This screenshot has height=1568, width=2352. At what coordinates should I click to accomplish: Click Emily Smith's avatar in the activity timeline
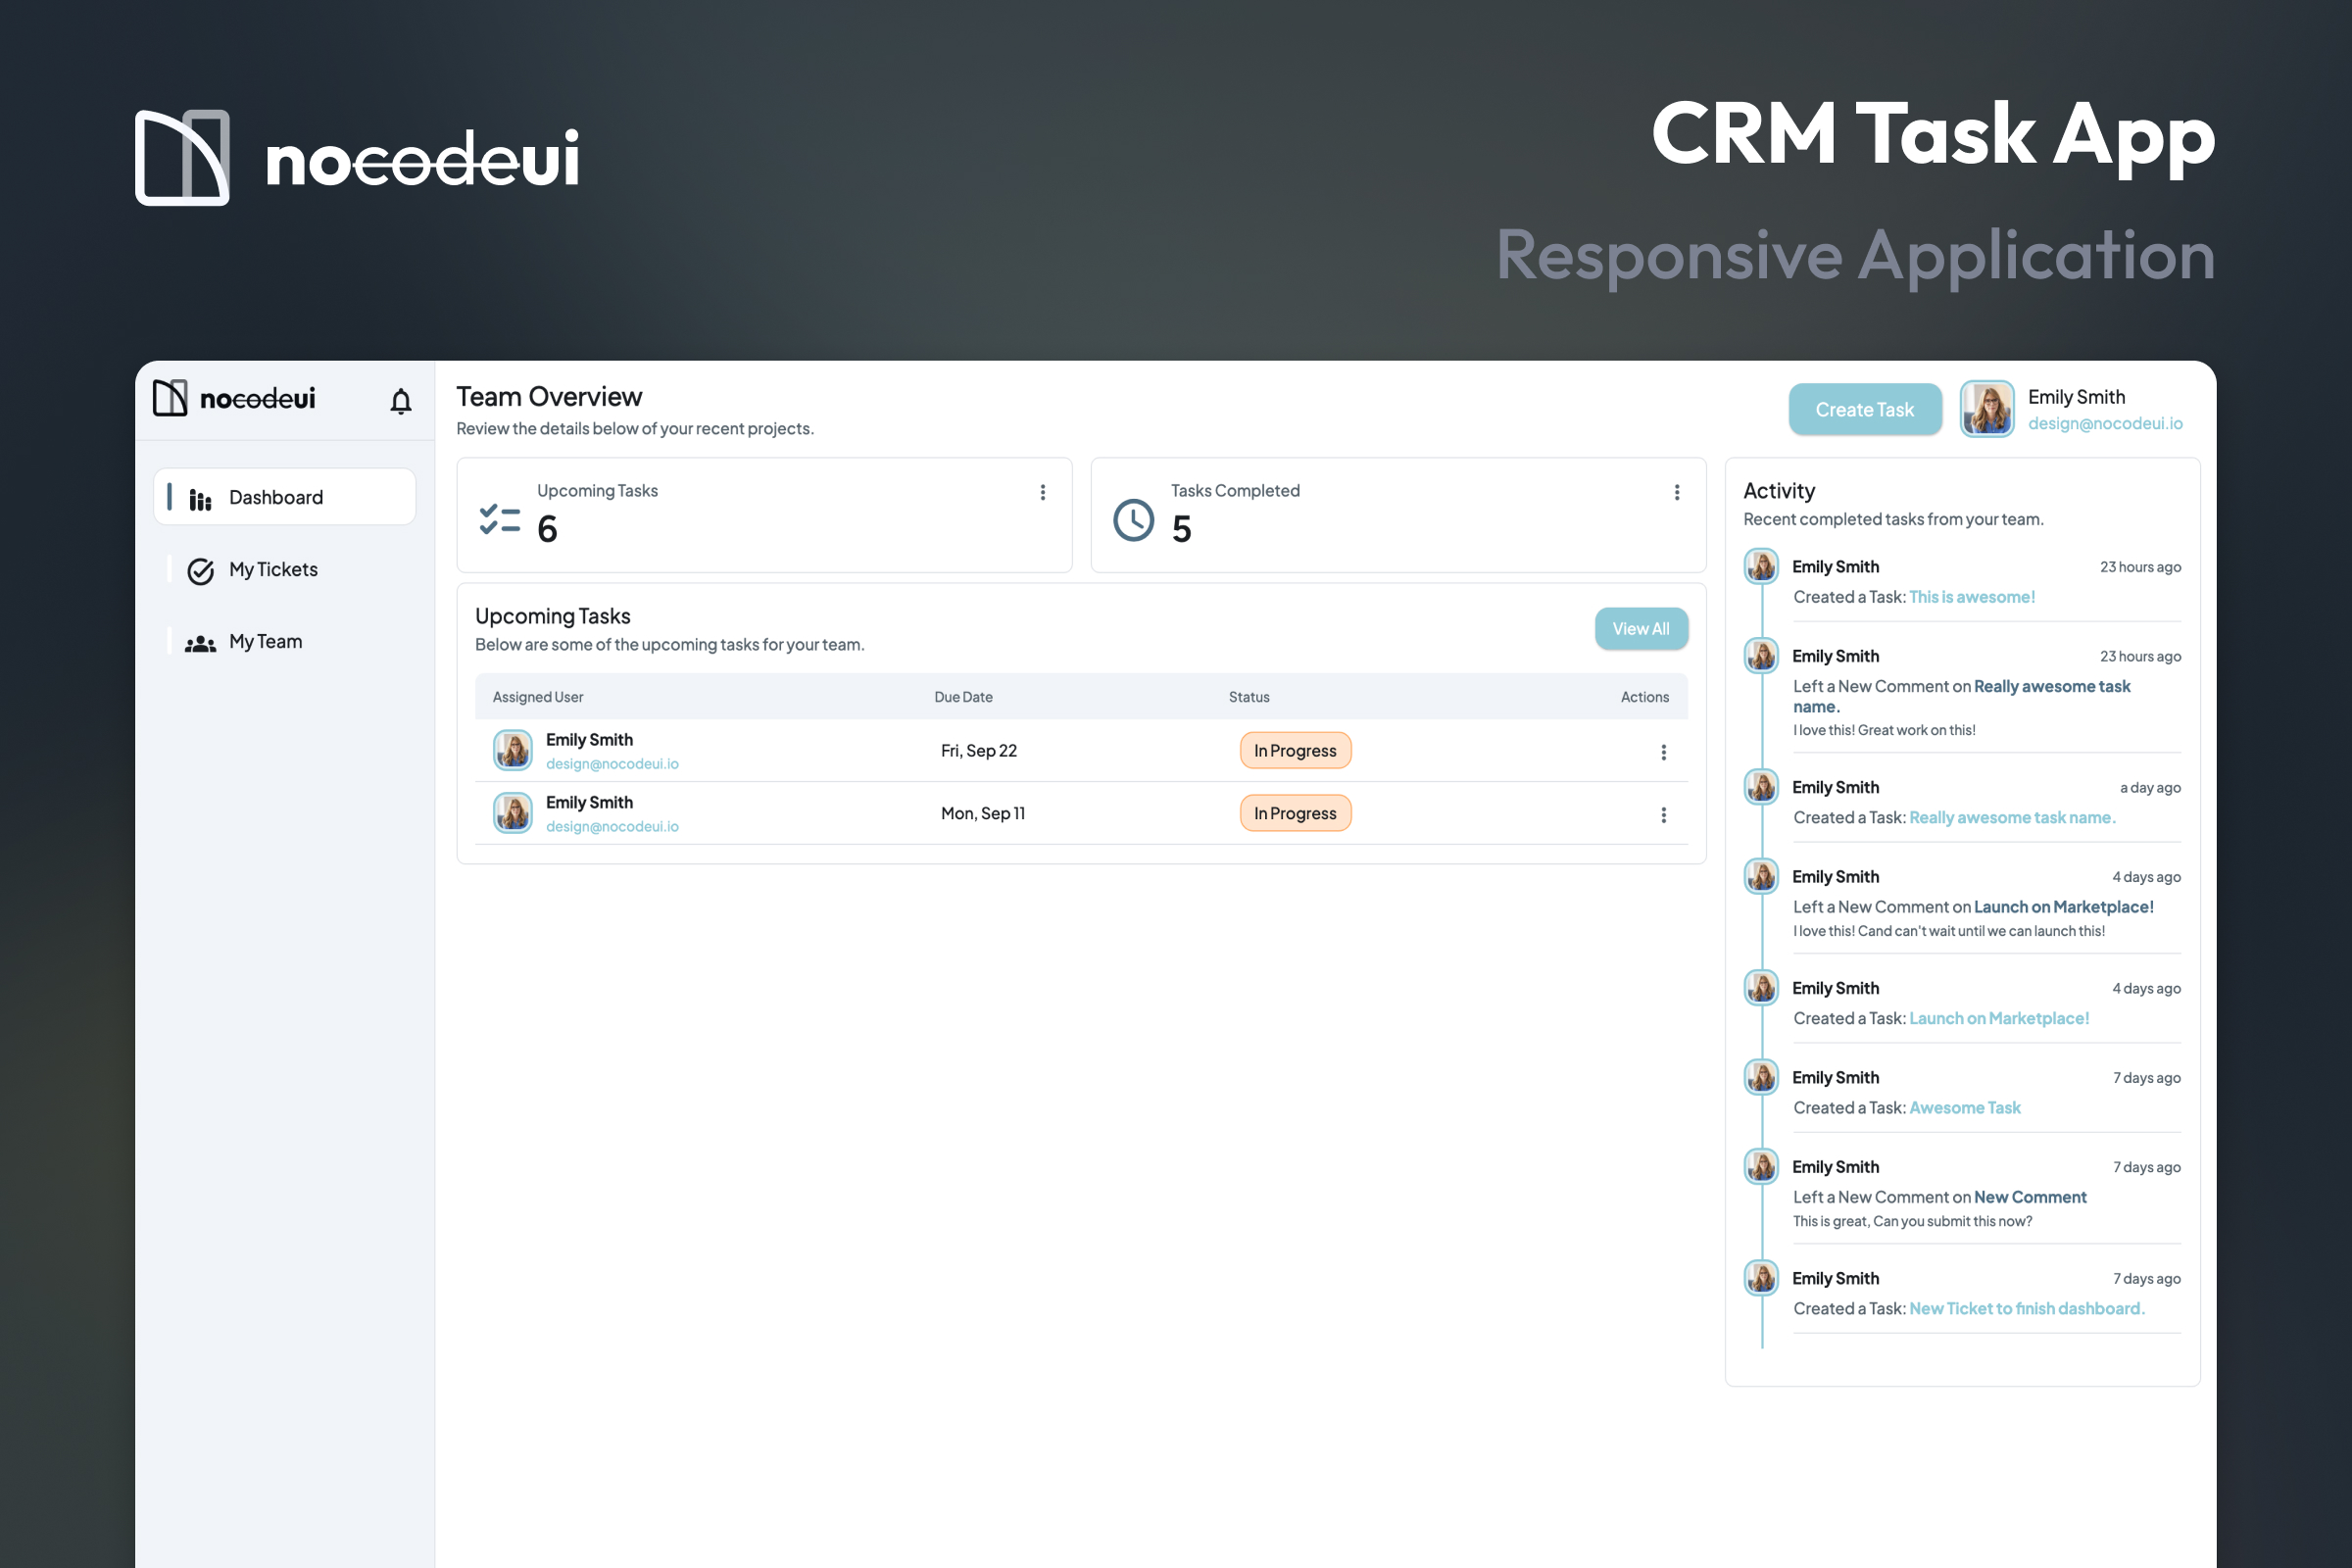coord(1761,566)
